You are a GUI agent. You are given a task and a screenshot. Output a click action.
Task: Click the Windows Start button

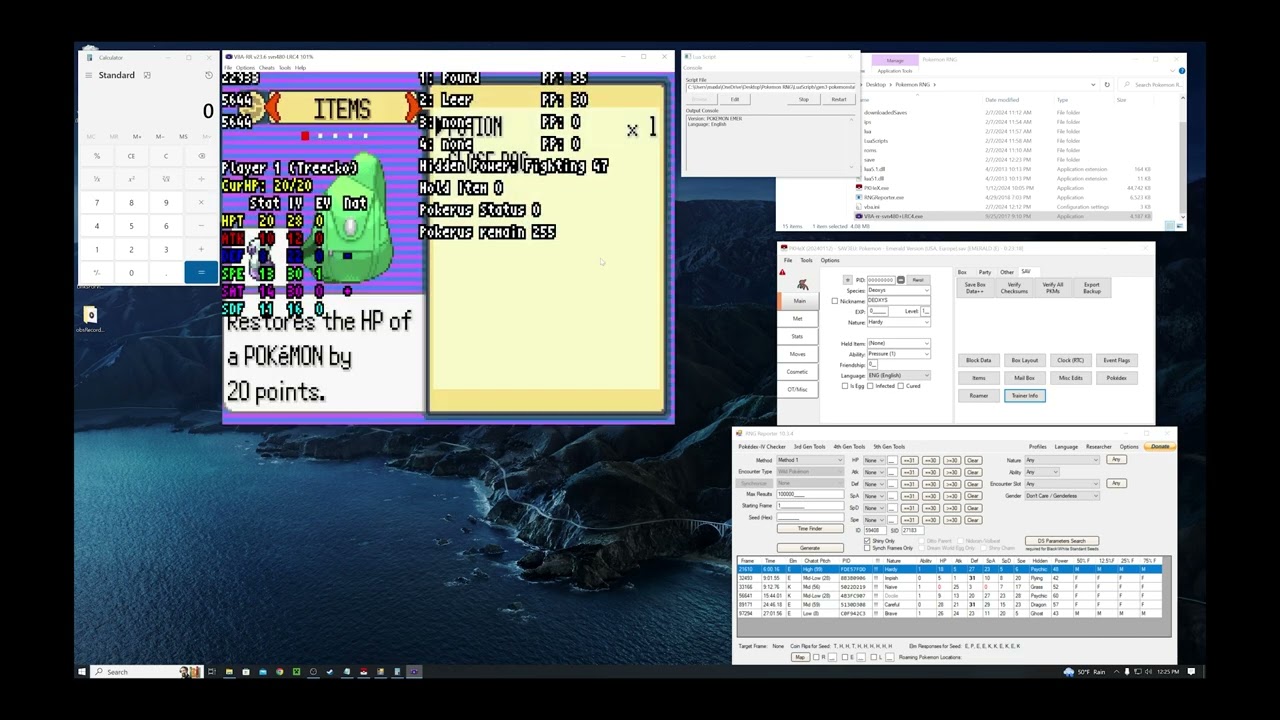(x=82, y=672)
